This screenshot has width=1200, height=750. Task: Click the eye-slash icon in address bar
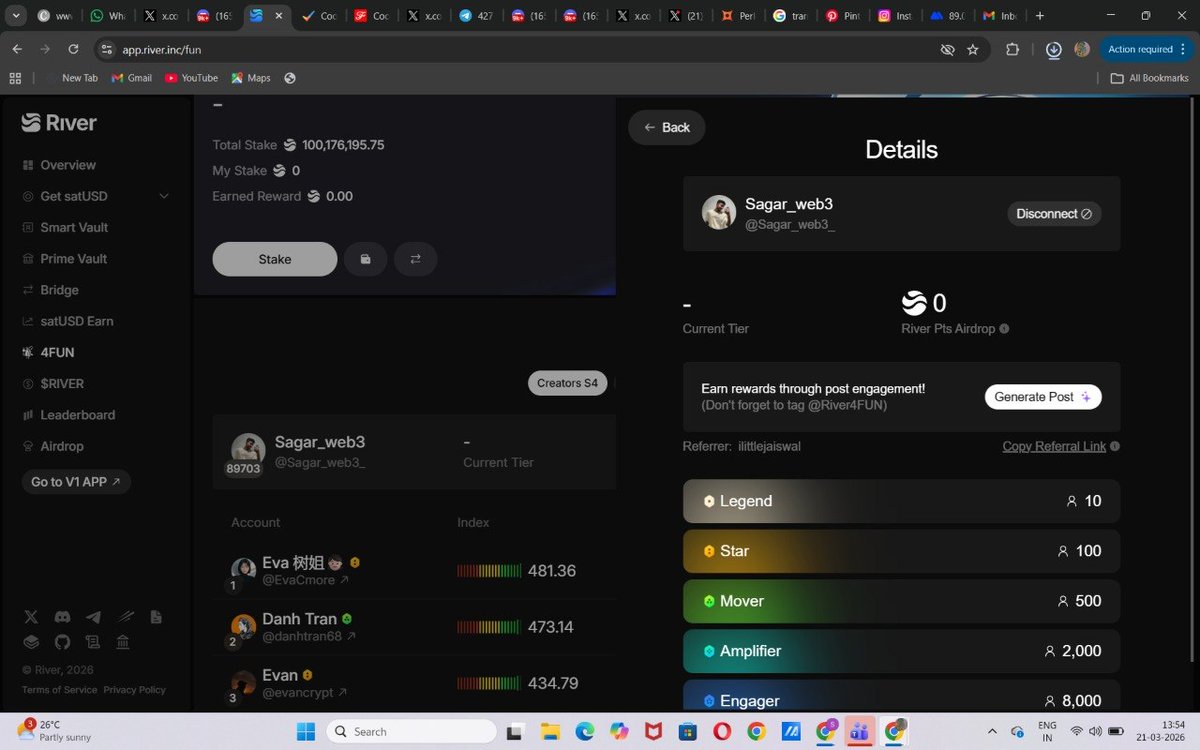click(947, 49)
